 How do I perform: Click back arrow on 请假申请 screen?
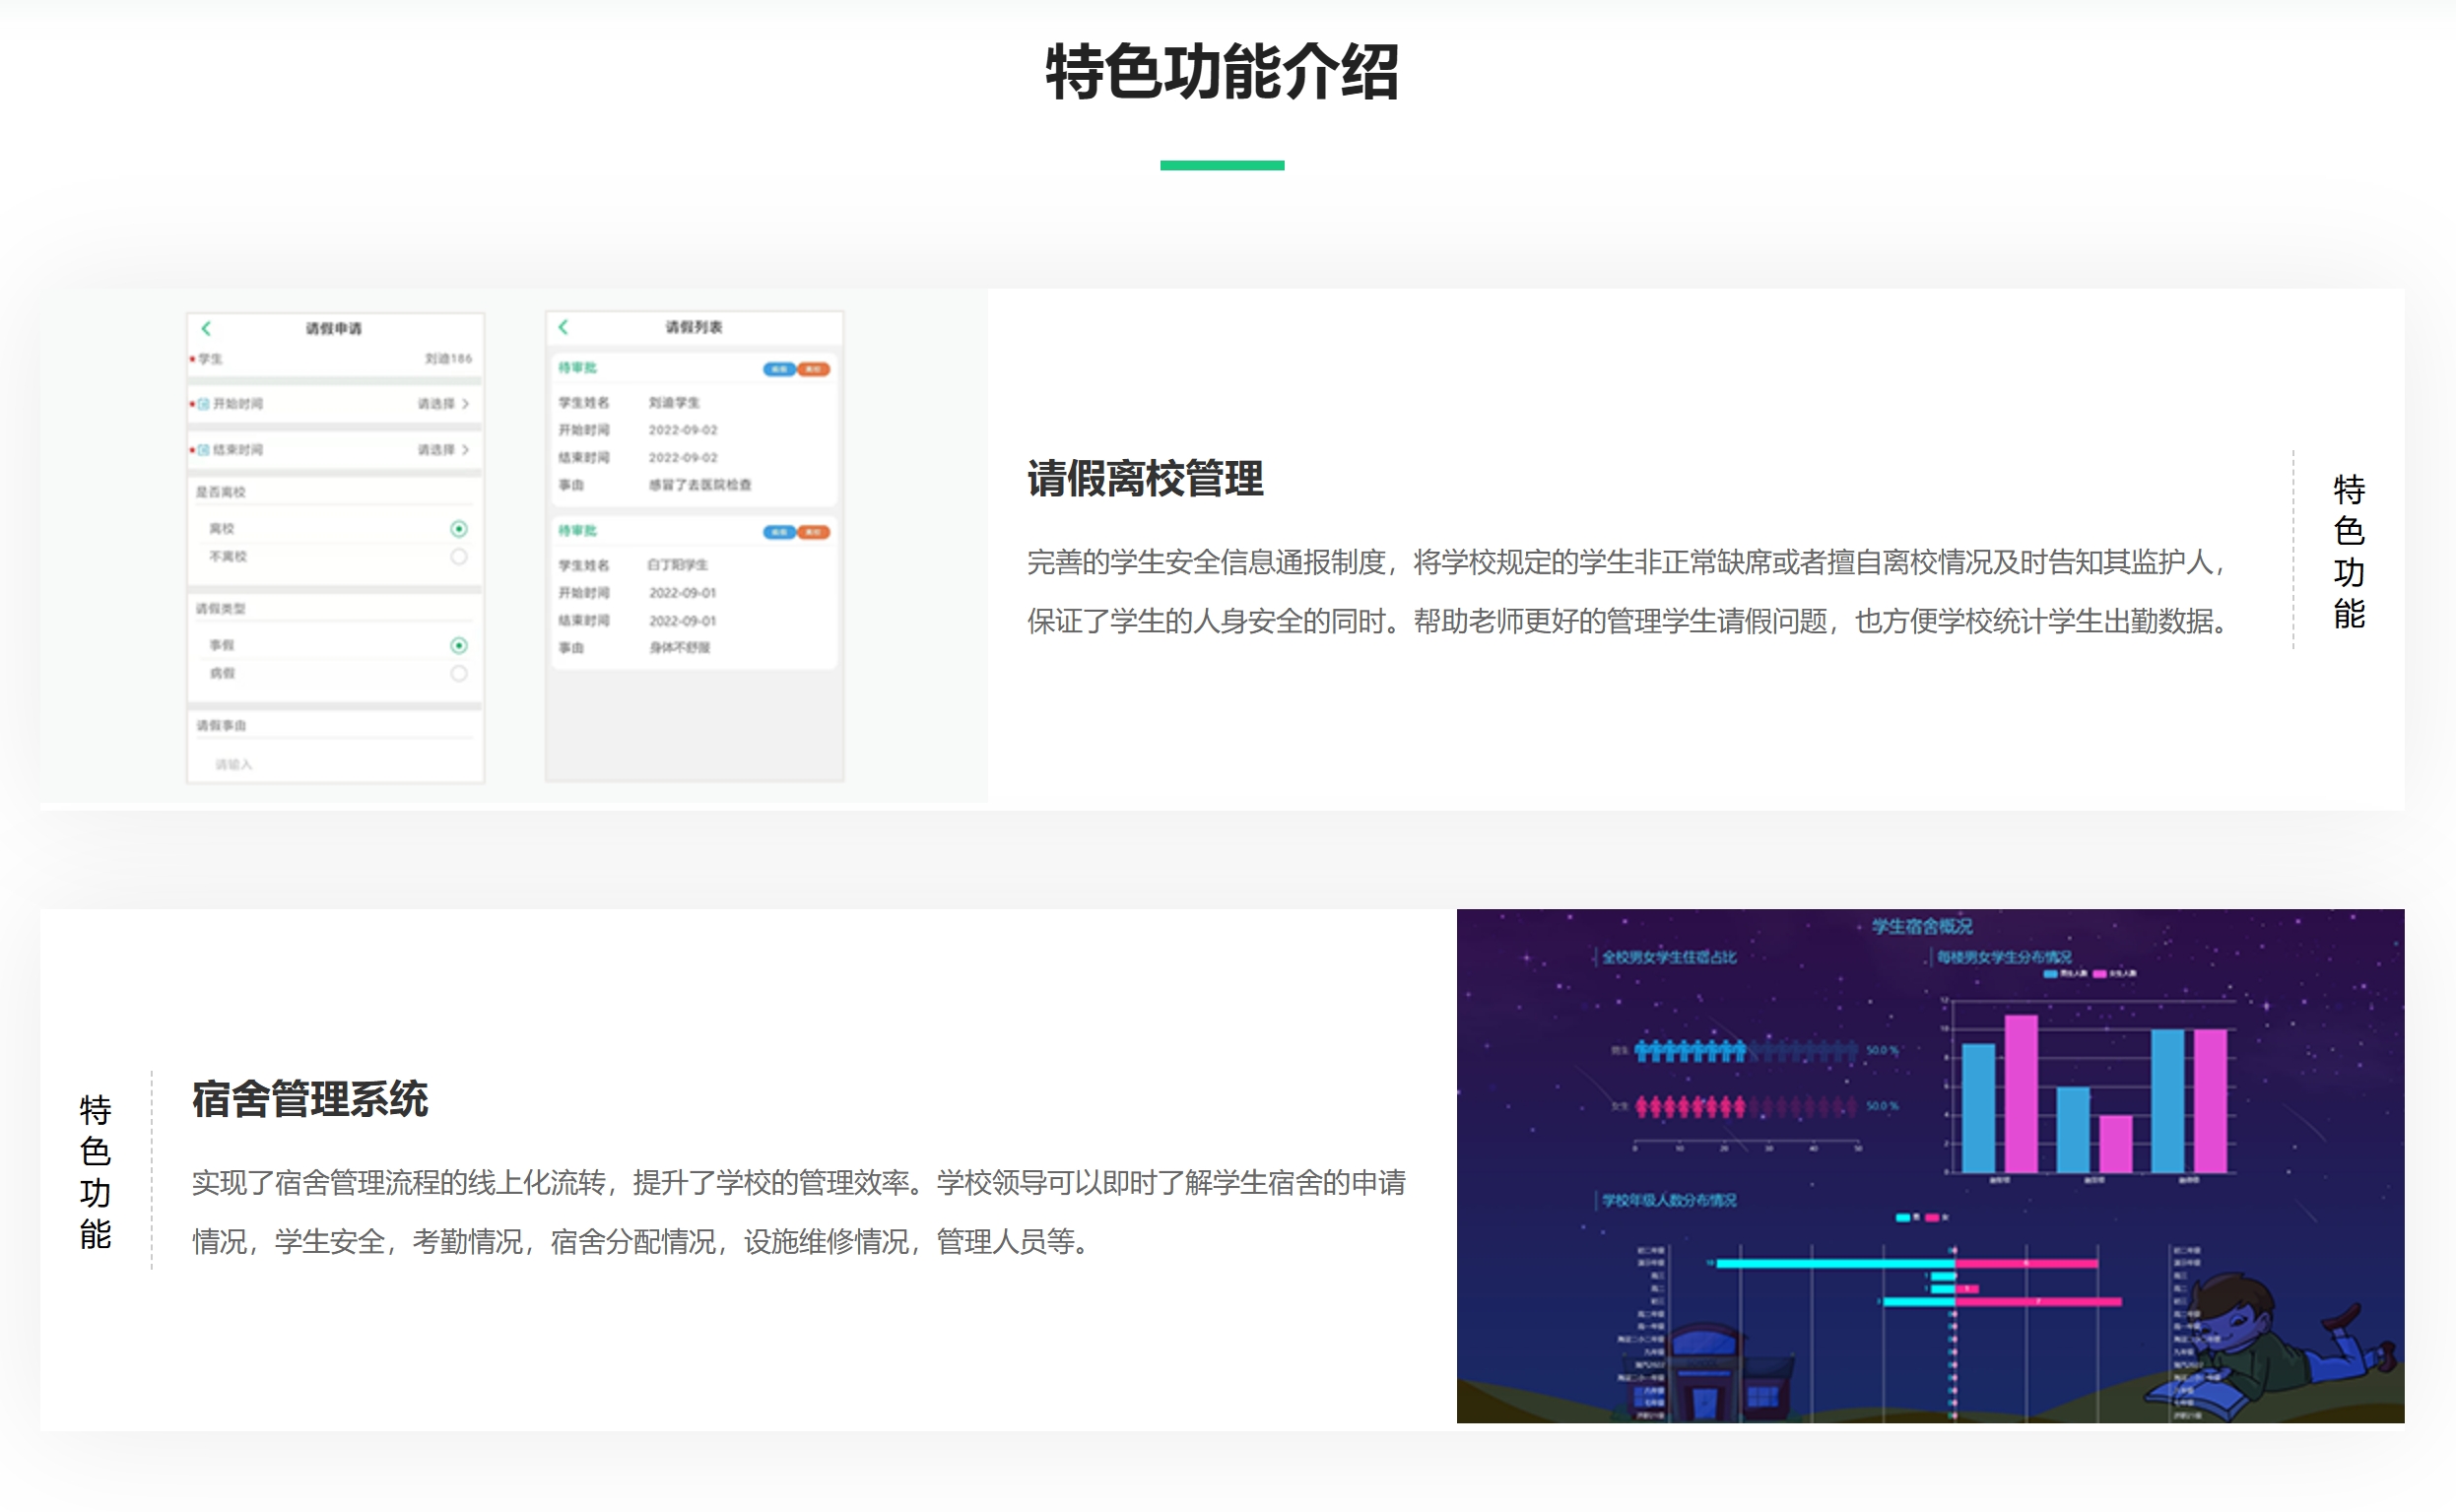(206, 328)
